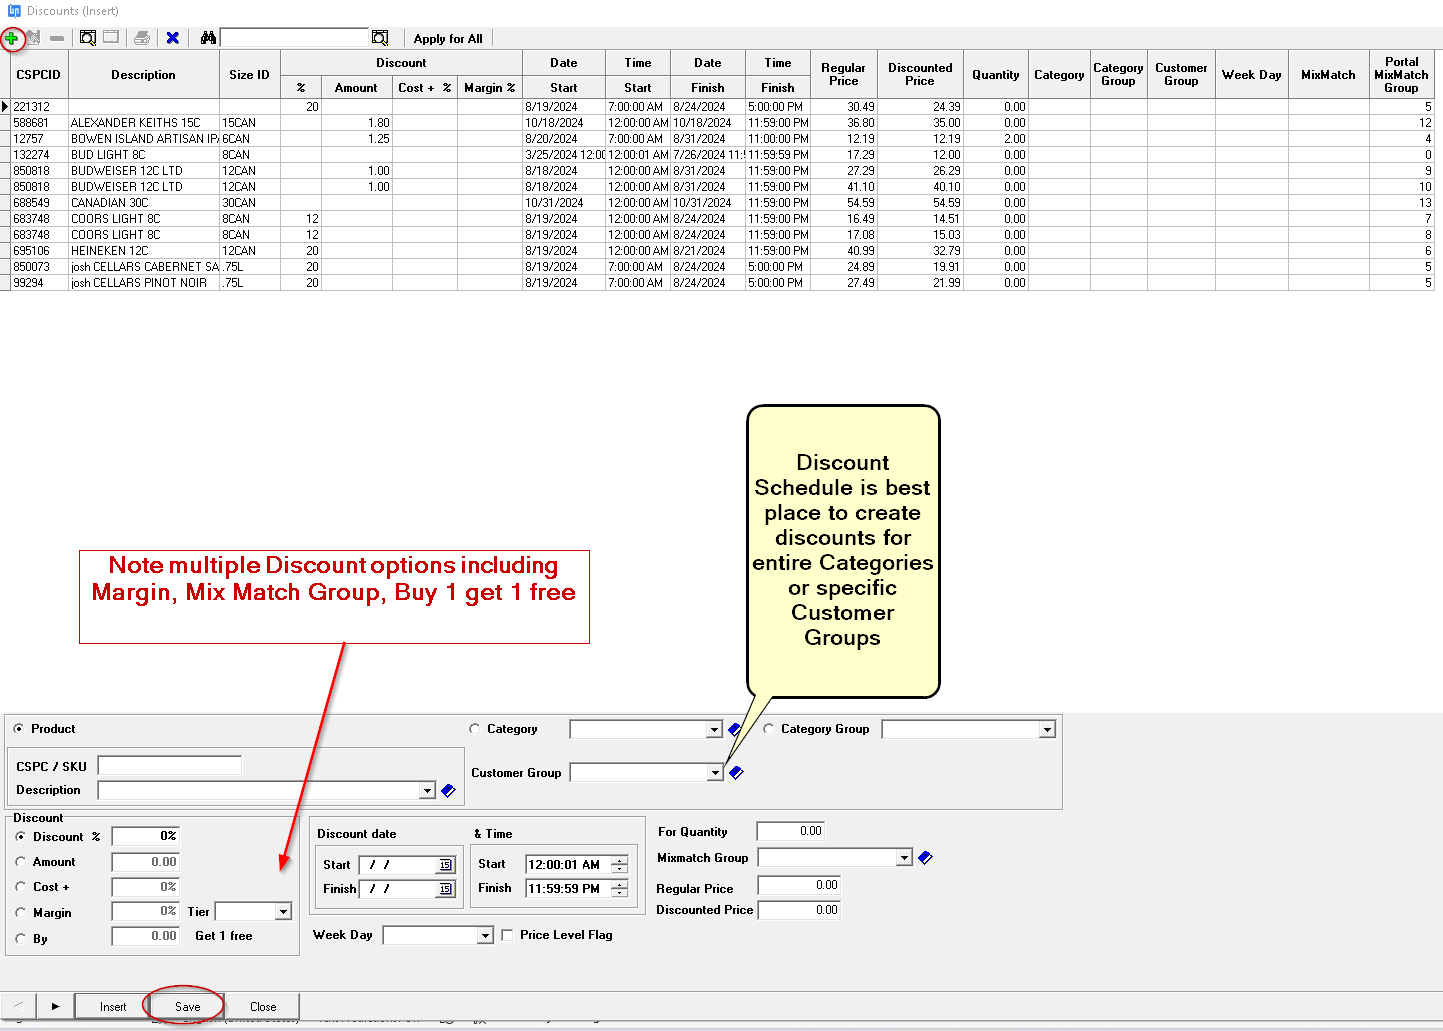Click the green plus Add discount icon
Viewport: 1443px width, 1031px height.
[x=11, y=38]
